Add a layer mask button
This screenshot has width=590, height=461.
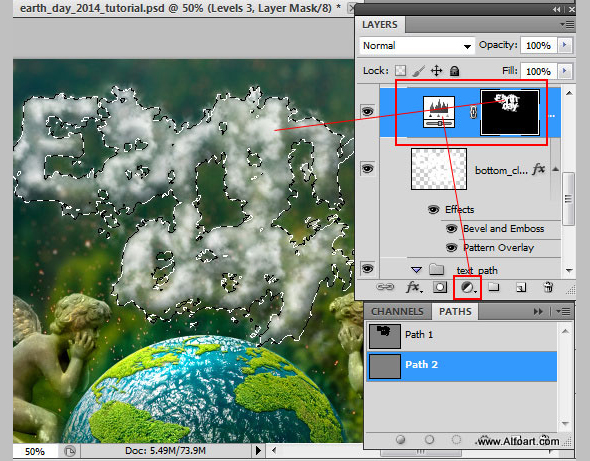pyautogui.click(x=440, y=288)
